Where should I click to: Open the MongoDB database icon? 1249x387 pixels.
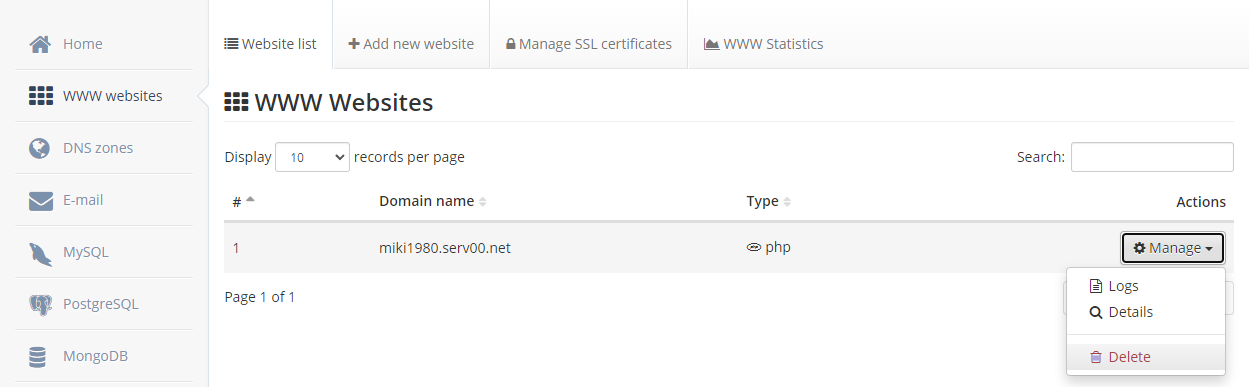point(40,356)
